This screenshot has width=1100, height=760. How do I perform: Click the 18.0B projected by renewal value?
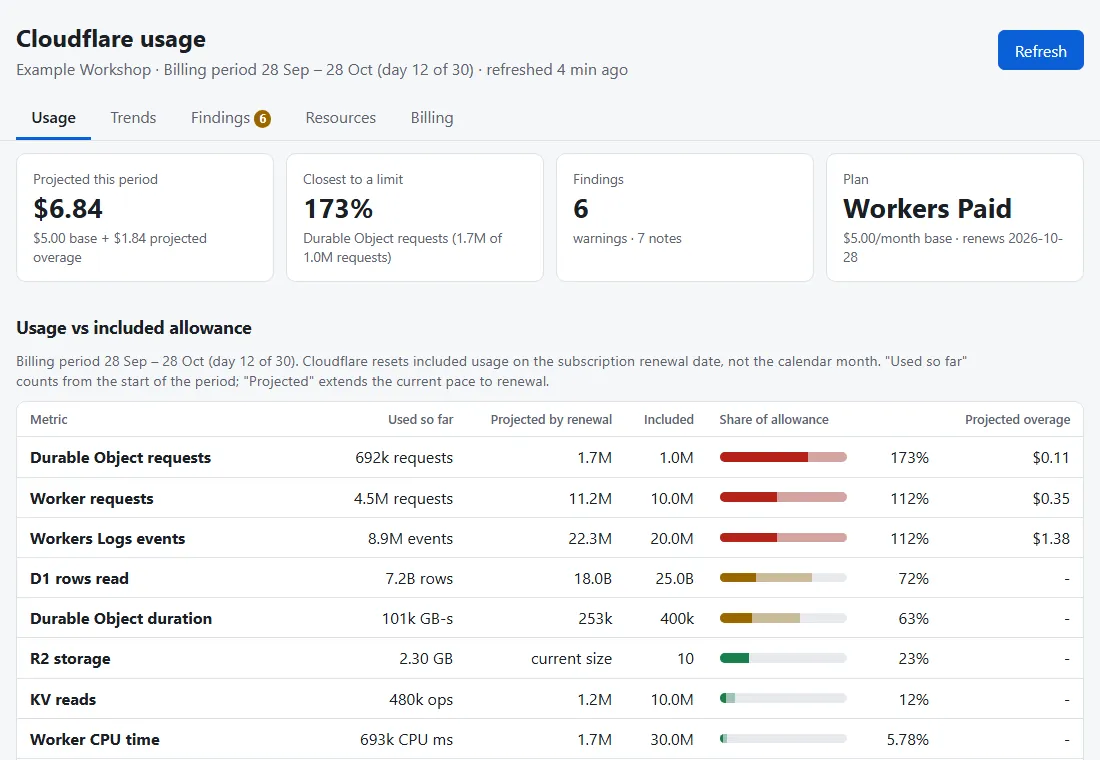(x=593, y=578)
